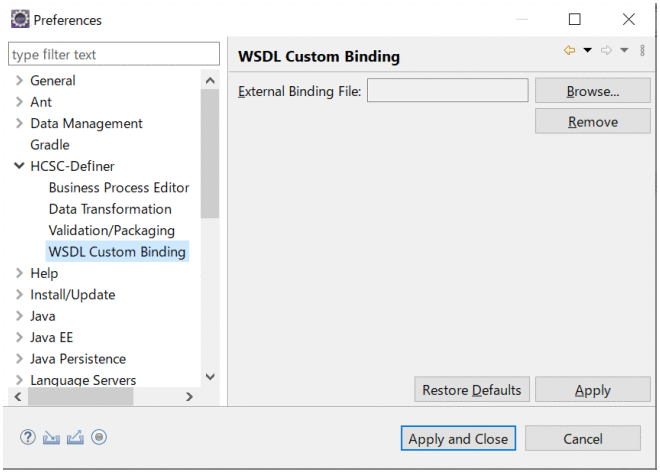Open the forward history dropdown arrow
660x472 pixels.
(x=624, y=51)
